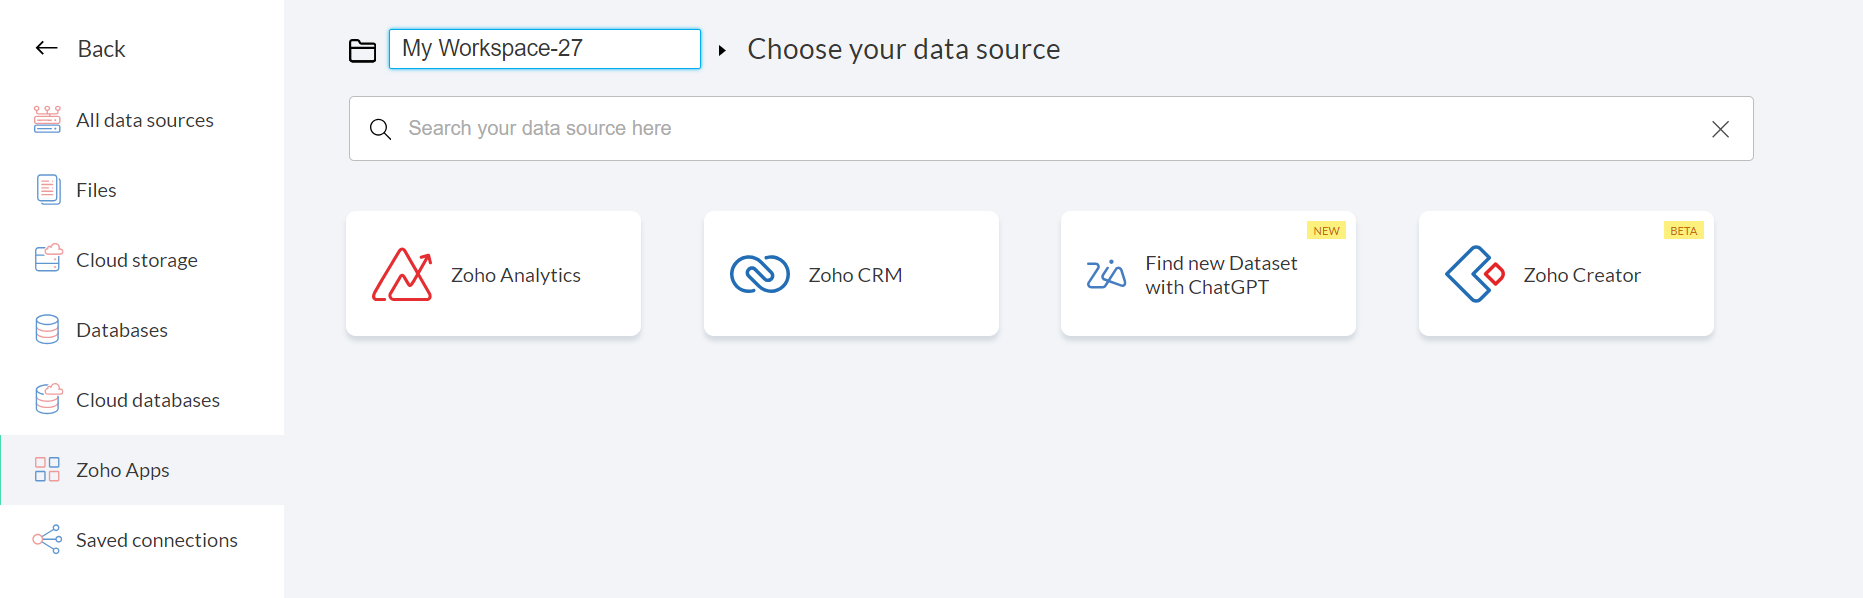The height and width of the screenshot is (598, 1863).
Task: Click the search magnifier icon
Action: coord(380,129)
